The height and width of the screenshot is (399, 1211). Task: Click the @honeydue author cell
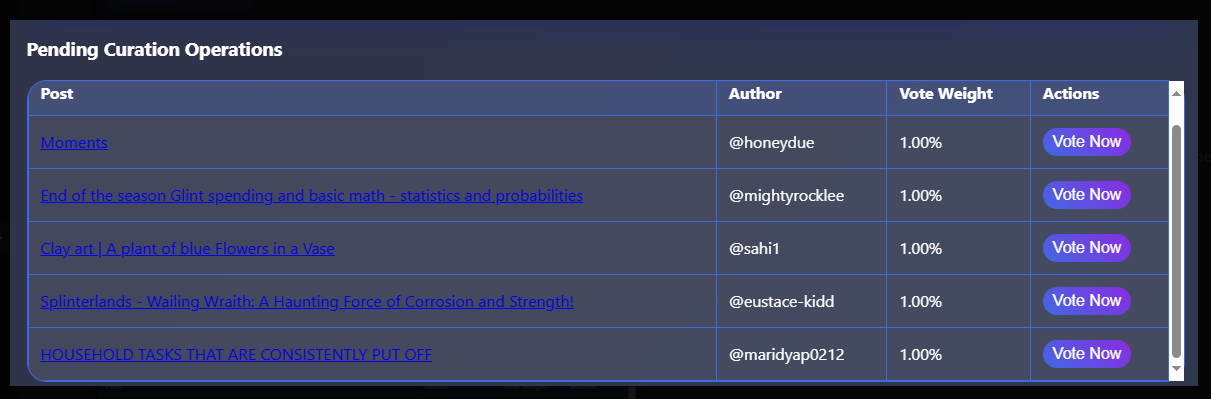(801, 142)
